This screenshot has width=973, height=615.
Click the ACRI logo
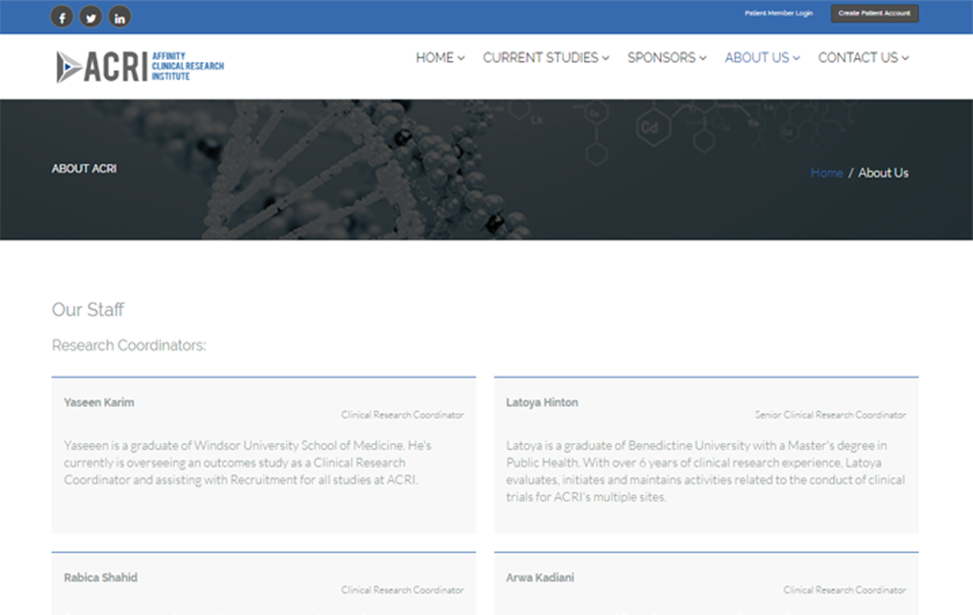tap(140, 66)
